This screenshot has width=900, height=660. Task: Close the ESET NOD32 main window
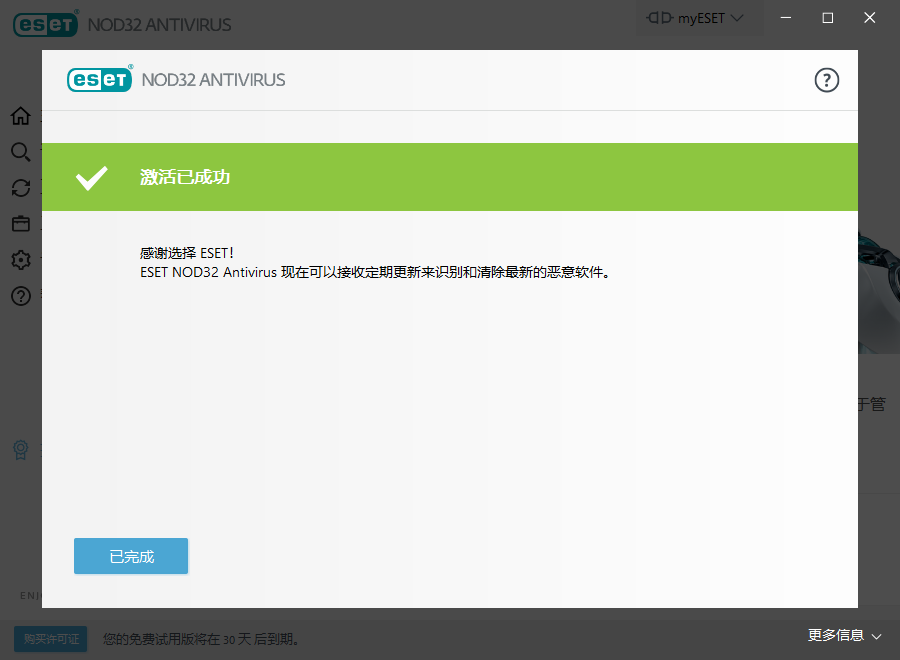click(x=870, y=18)
